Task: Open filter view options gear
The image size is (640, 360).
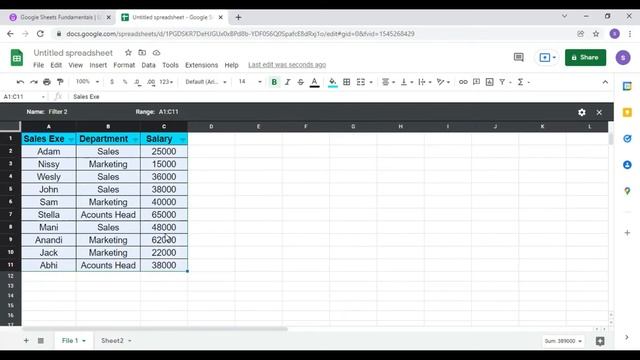Action: pyautogui.click(x=582, y=112)
